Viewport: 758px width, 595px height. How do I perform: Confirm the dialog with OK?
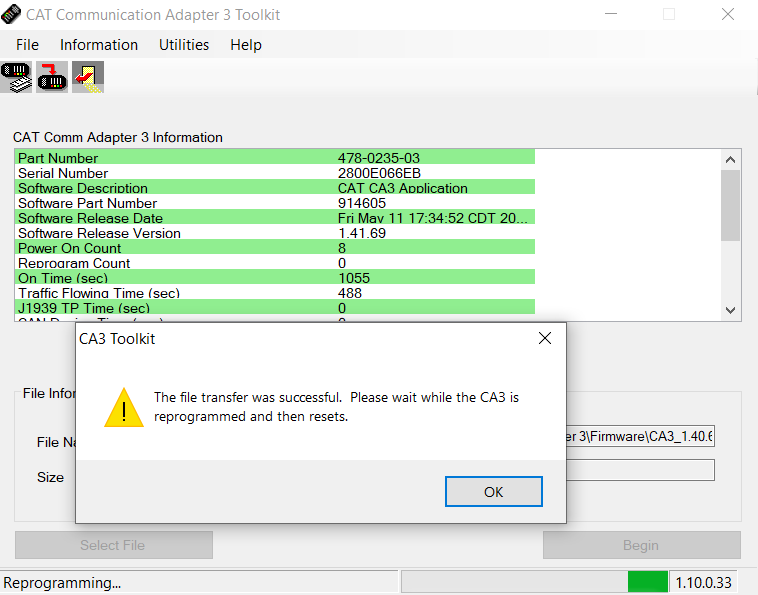point(494,492)
